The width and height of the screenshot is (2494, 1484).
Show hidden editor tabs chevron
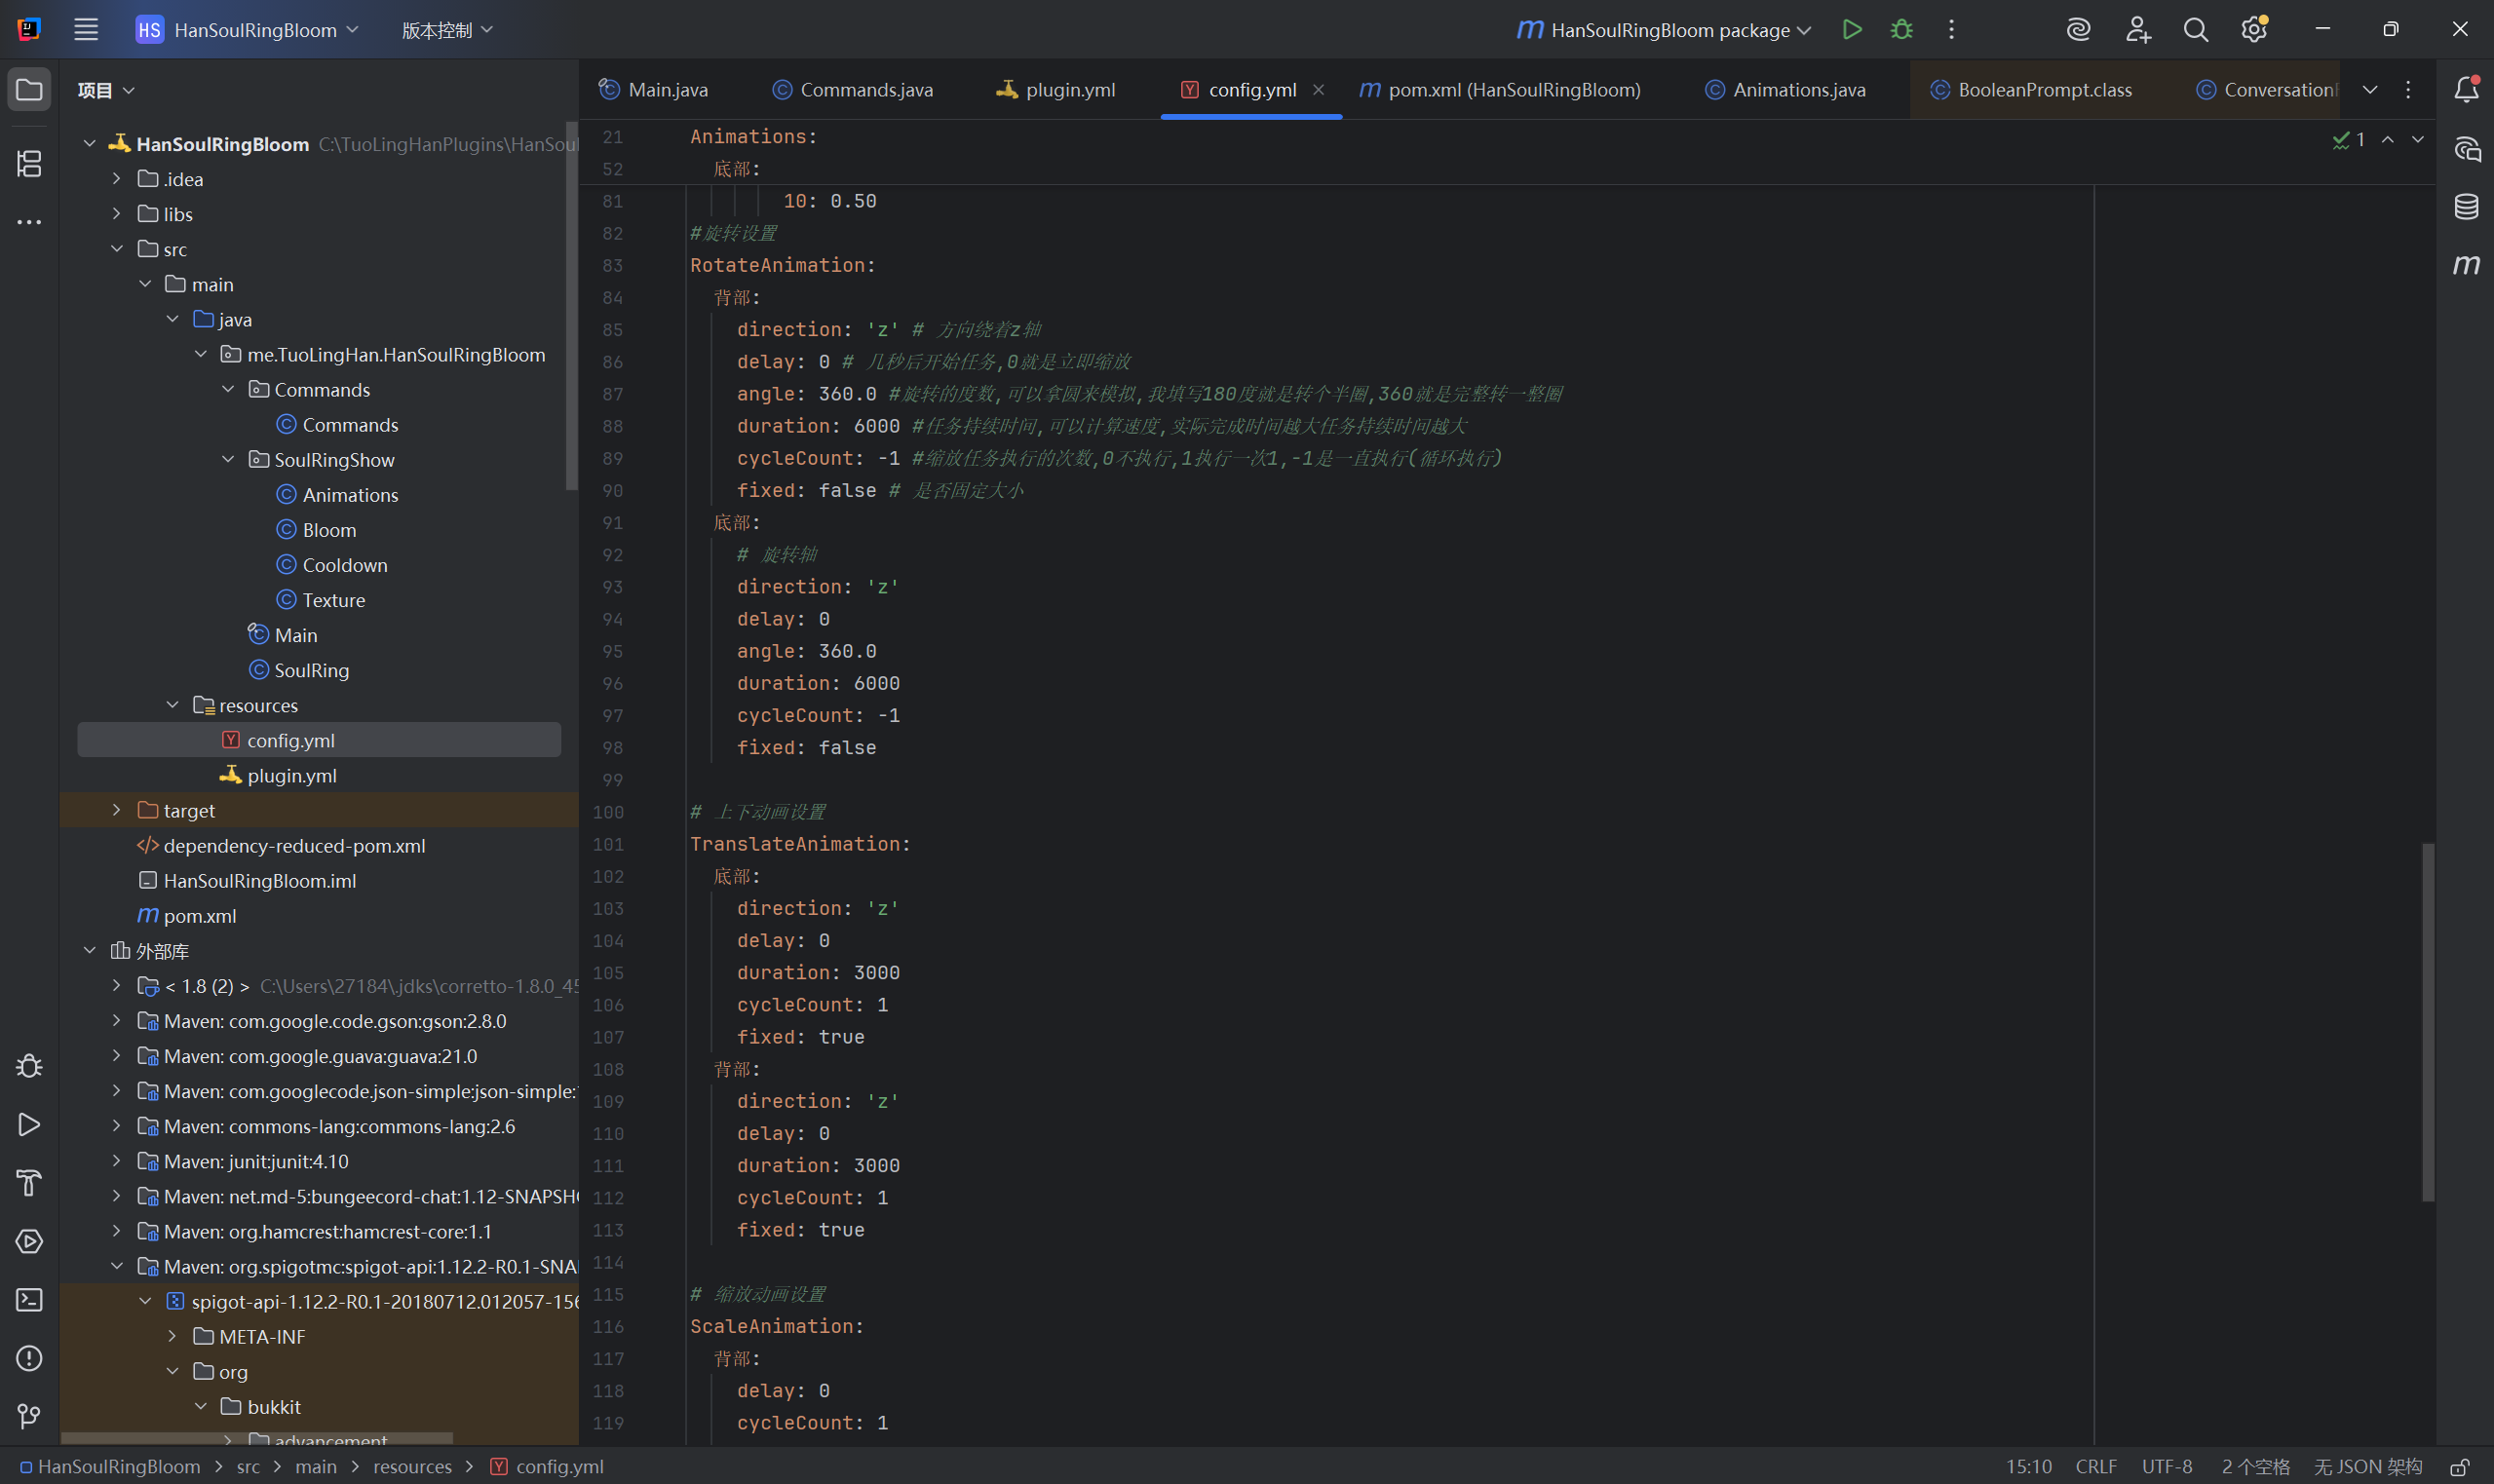2370,90
